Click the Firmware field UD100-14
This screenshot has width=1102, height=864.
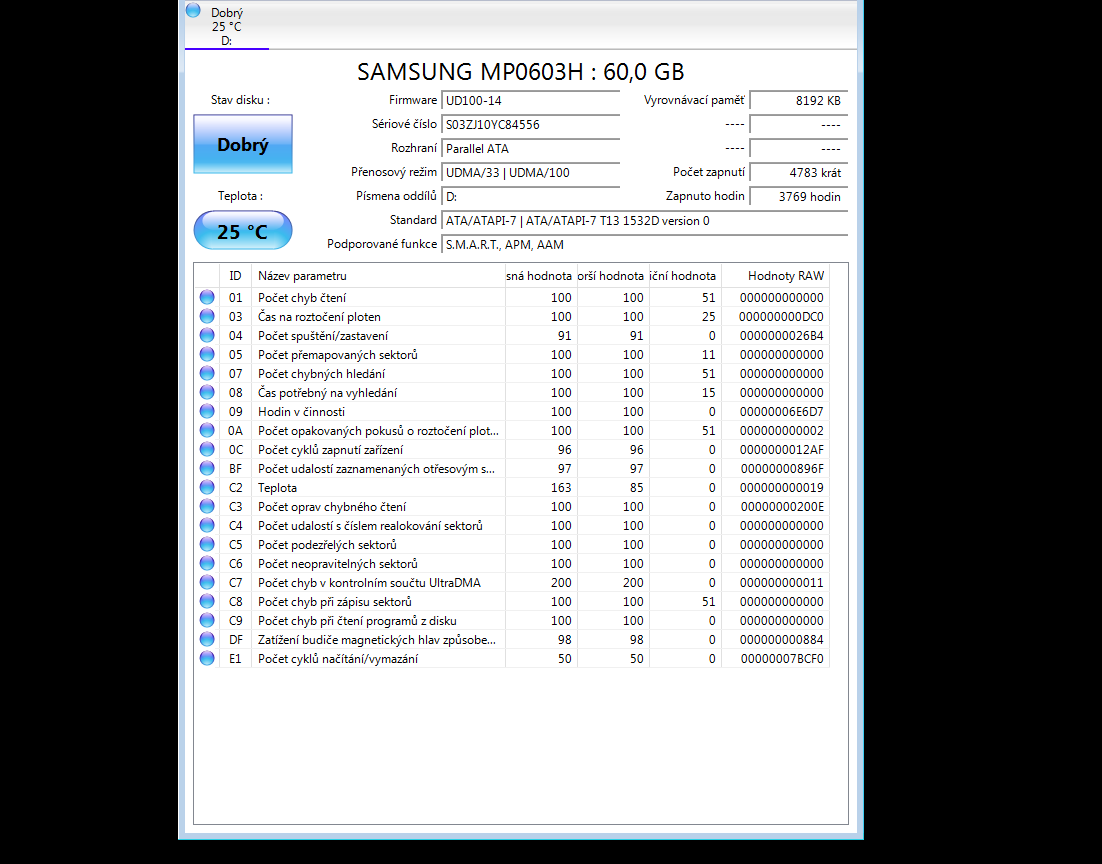(x=531, y=101)
